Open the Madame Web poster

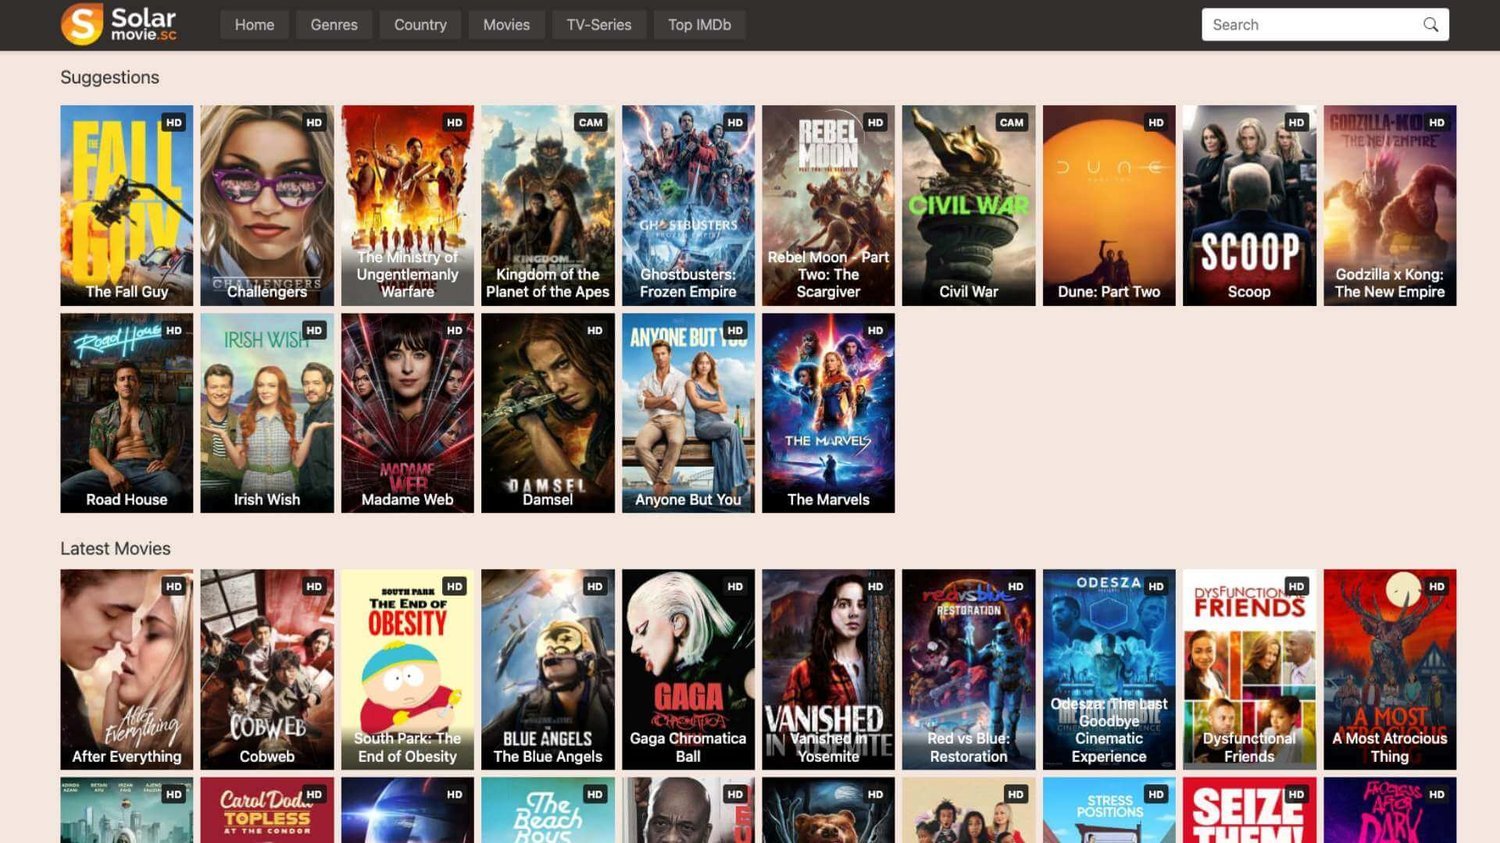coord(407,413)
